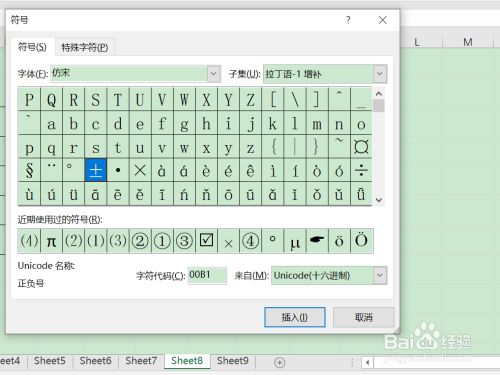Open the Sheet7 worksheet tab
Viewport: 500px width, 375px height.
point(141,361)
